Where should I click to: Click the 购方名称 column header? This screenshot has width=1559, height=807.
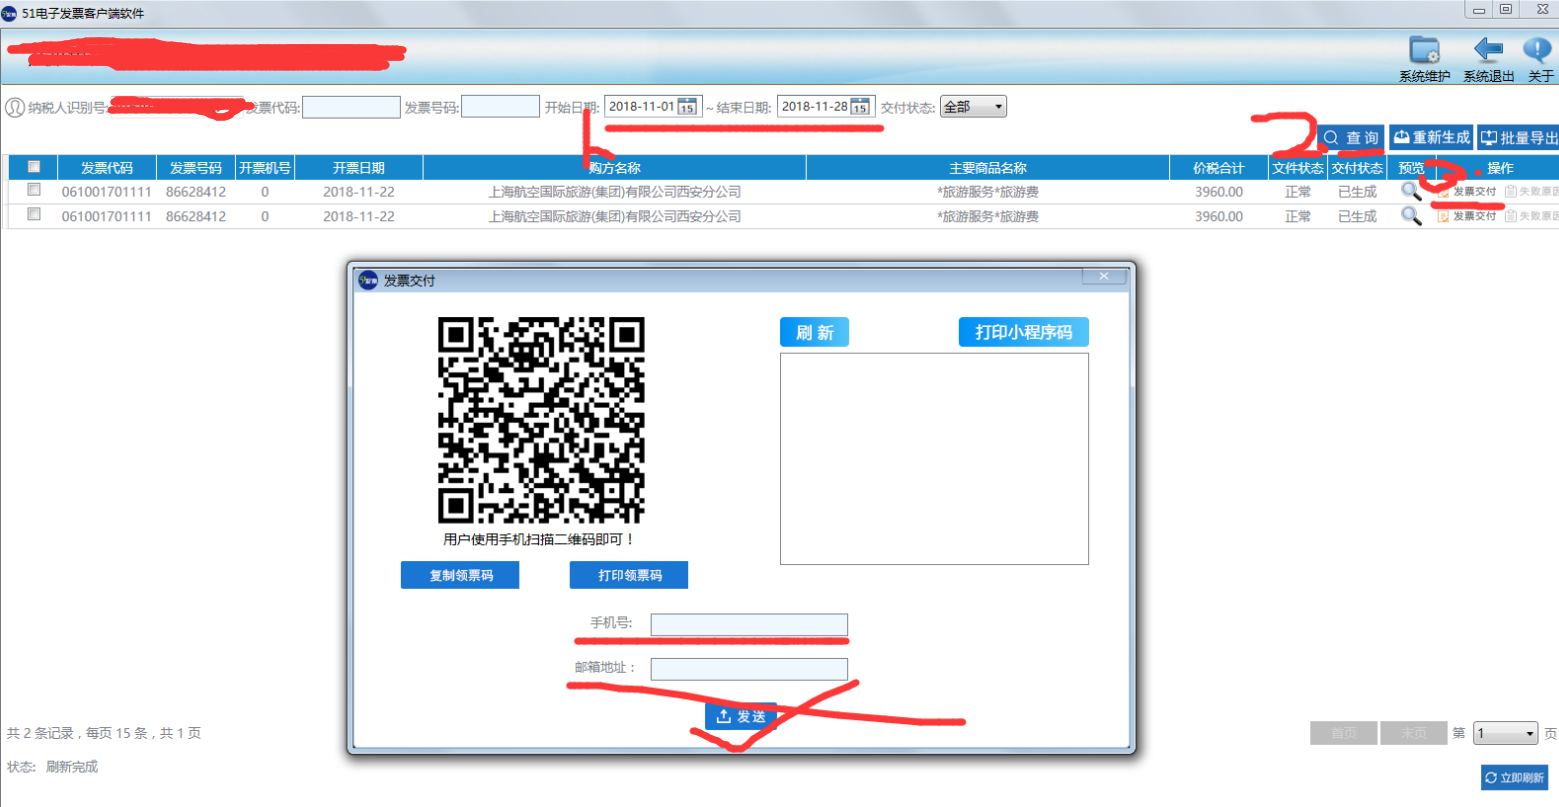615,168
